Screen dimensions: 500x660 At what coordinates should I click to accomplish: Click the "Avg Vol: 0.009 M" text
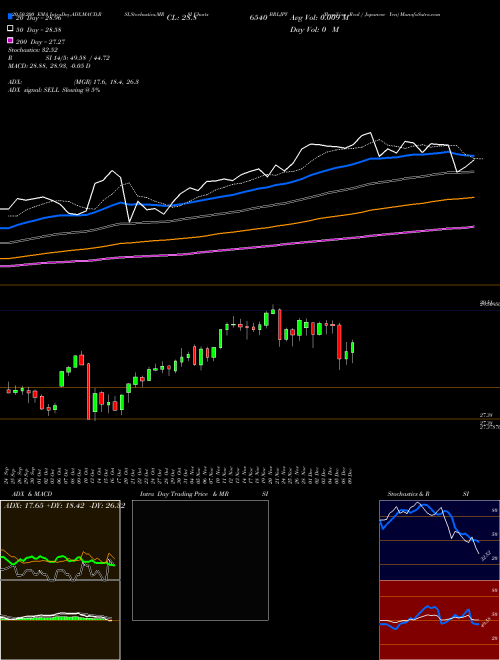(x=319, y=18)
